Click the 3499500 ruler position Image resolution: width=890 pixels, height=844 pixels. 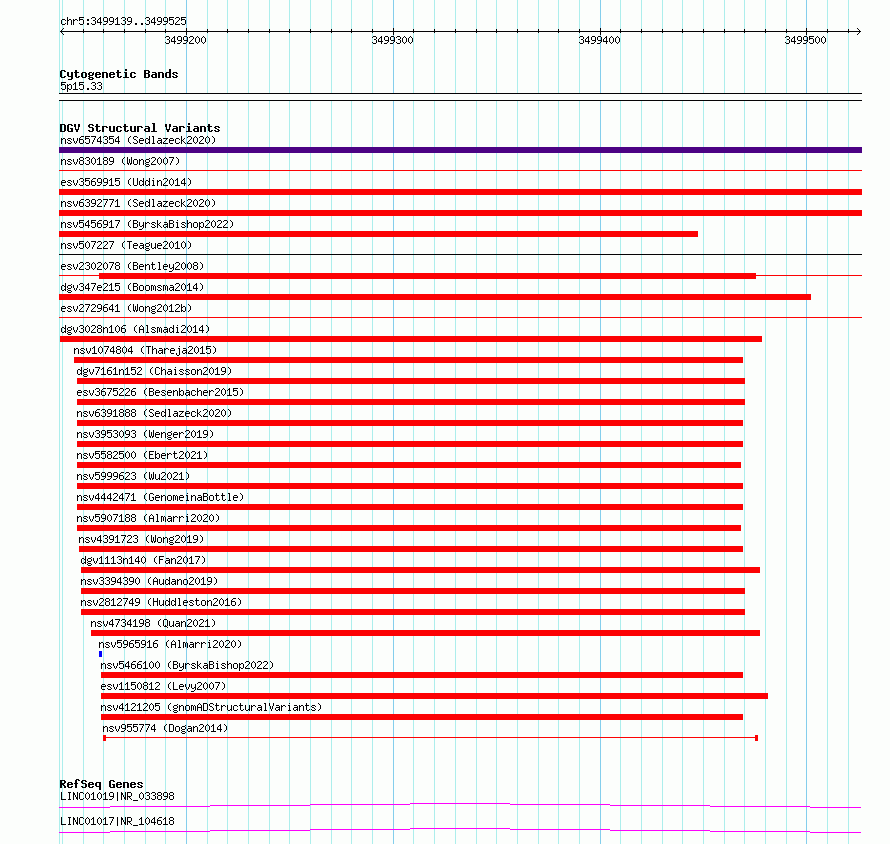tap(805, 40)
